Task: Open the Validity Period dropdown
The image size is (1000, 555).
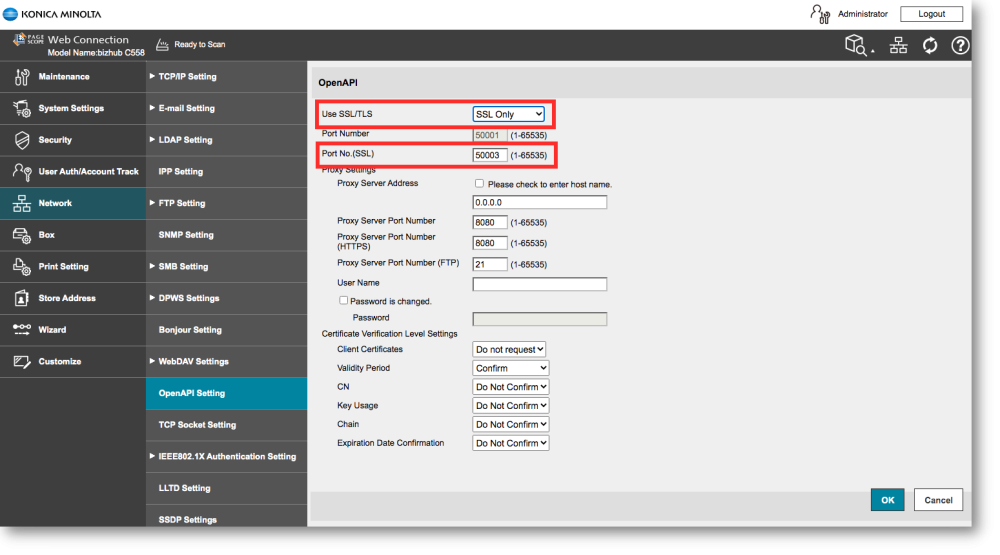Action: click(x=511, y=368)
